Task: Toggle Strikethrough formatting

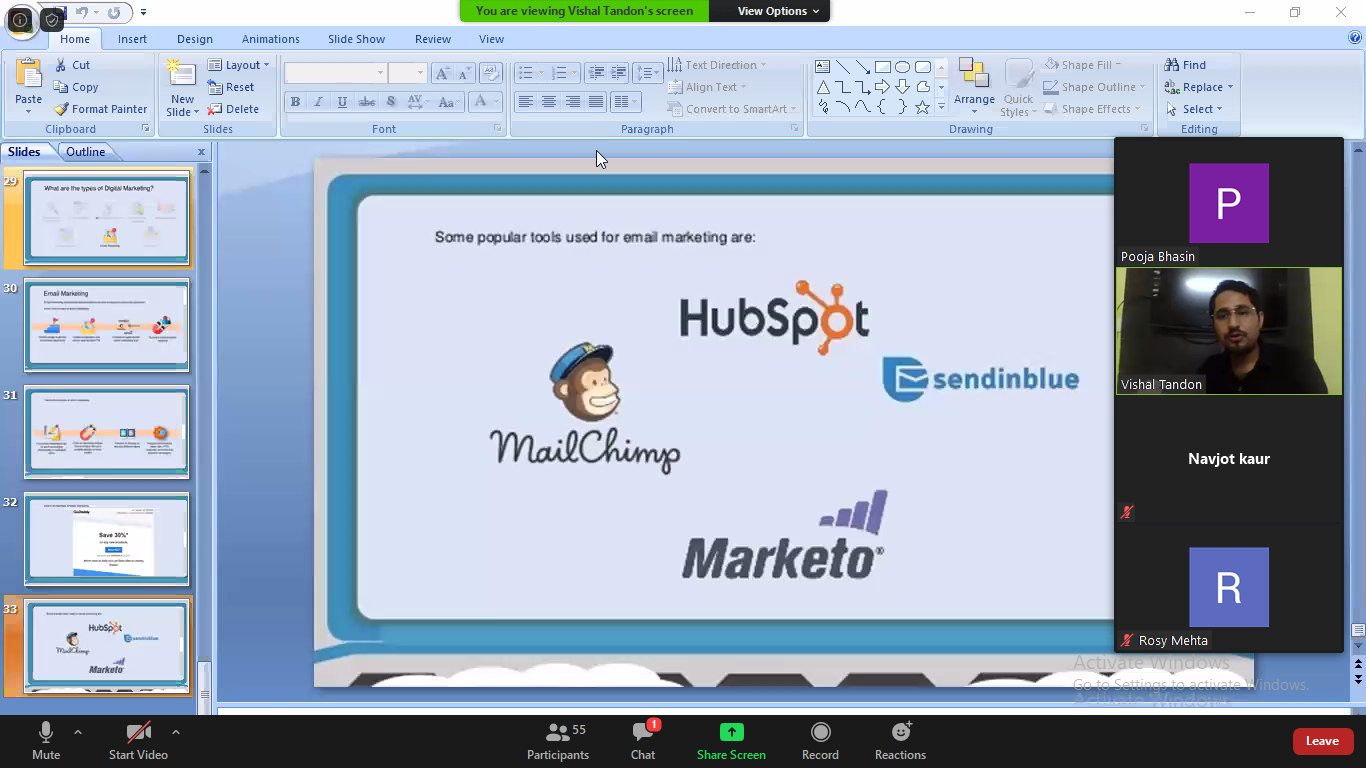Action: pyautogui.click(x=367, y=102)
